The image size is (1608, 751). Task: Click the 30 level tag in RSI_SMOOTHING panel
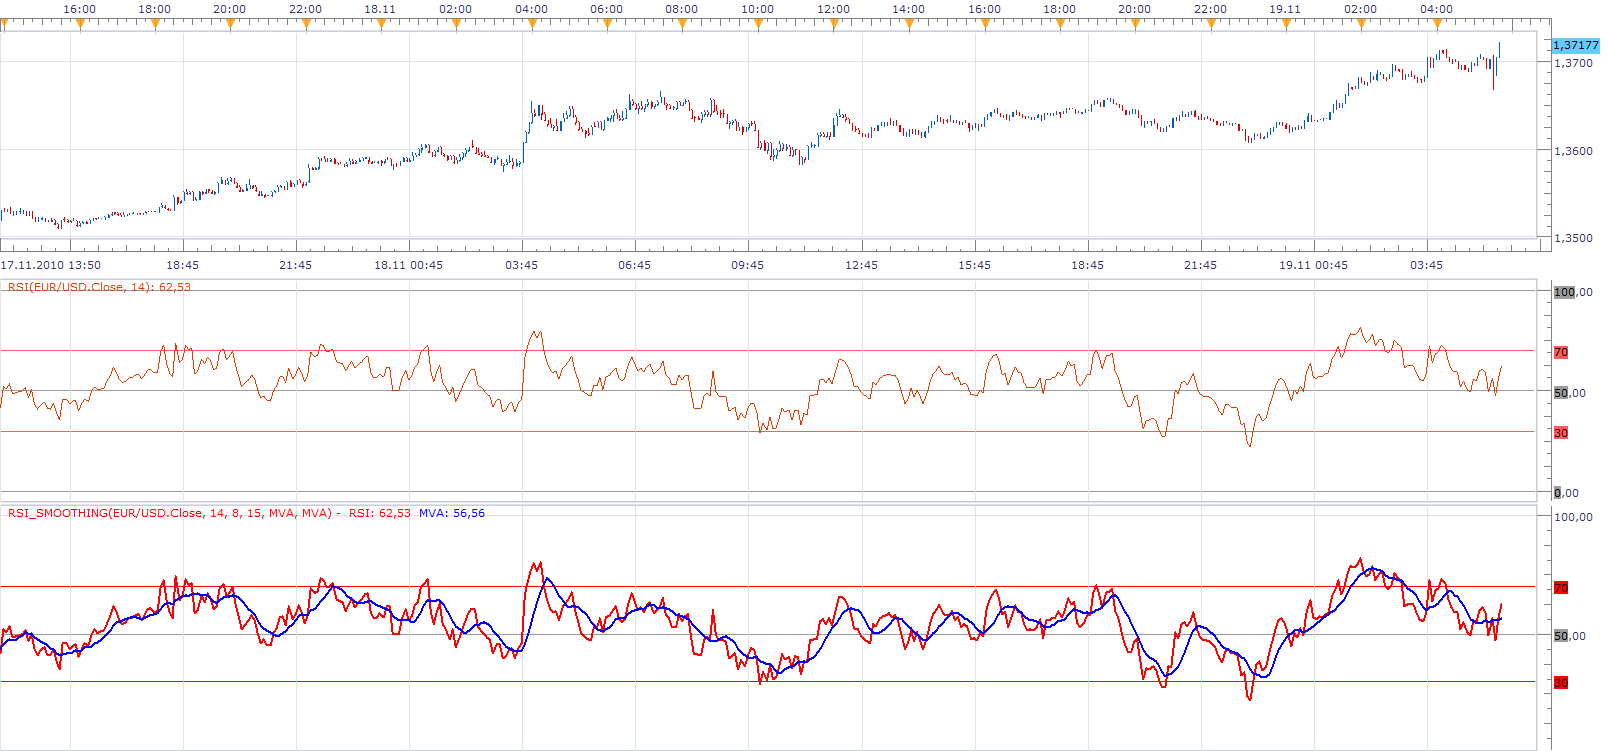[x=1561, y=683]
